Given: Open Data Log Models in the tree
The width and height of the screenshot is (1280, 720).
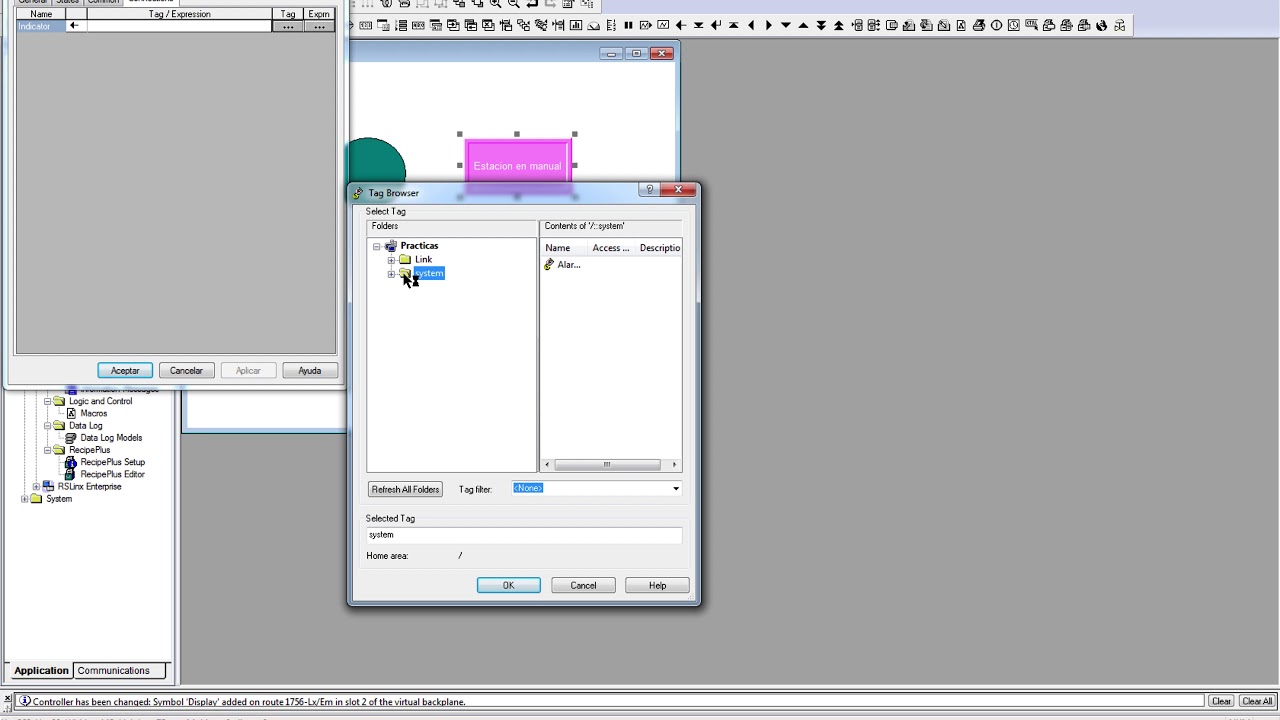Looking at the screenshot, I should click(111, 438).
